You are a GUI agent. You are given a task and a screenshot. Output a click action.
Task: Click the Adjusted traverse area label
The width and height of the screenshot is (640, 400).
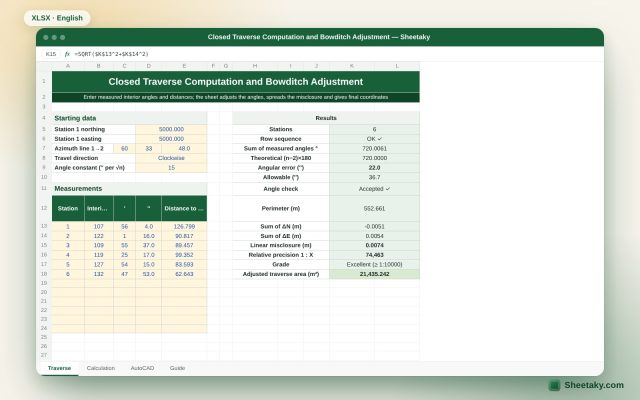pos(281,274)
